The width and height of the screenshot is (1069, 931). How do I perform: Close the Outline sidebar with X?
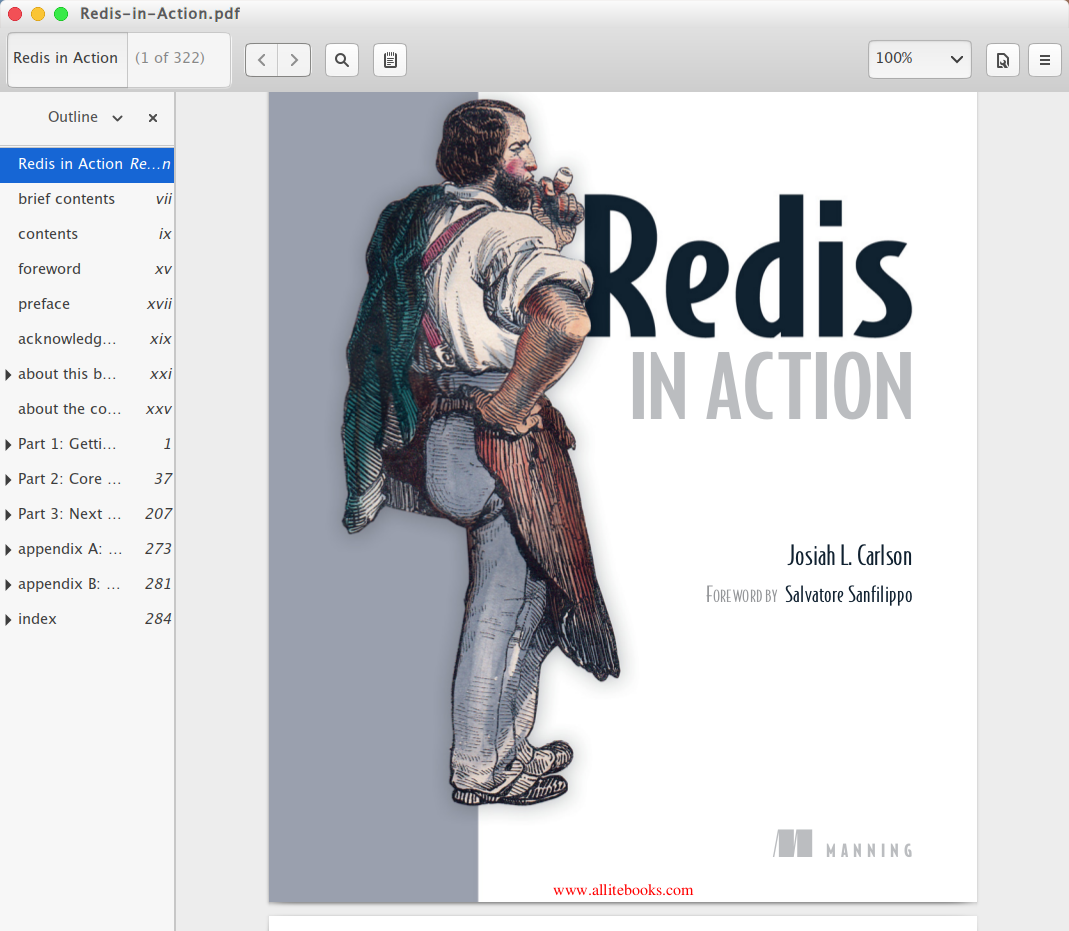click(x=153, y=118)
